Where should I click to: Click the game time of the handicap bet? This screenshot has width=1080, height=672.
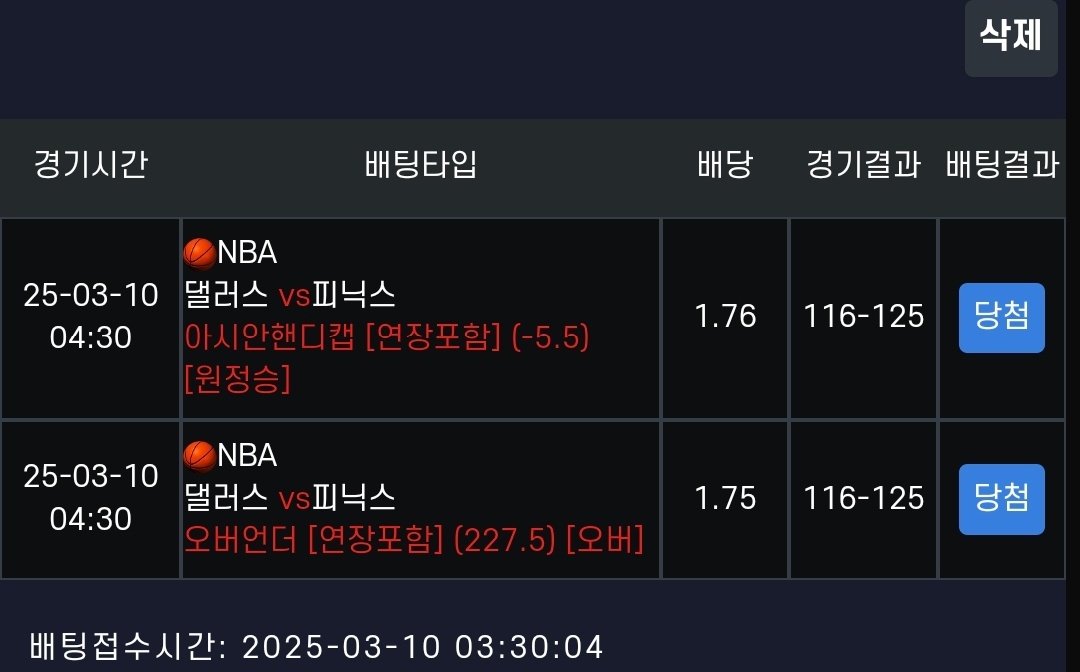tap(91, 316)
